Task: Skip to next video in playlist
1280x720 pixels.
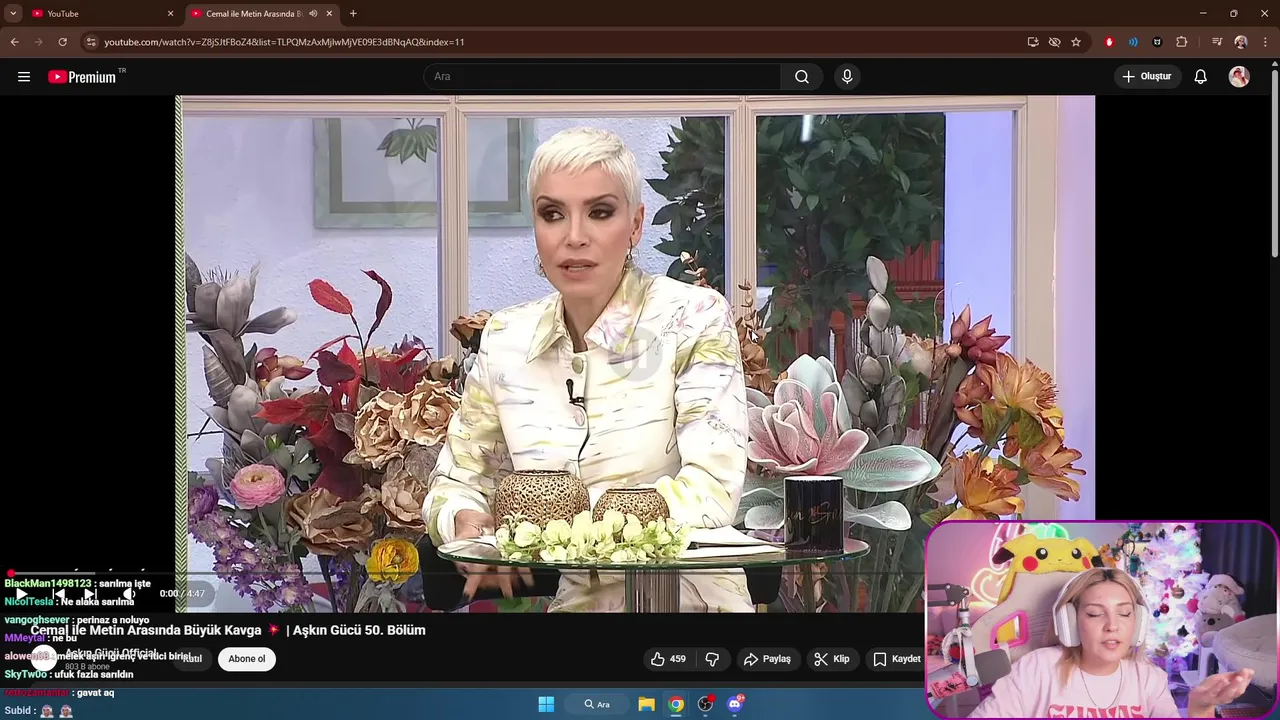Action: pos(90,593)
